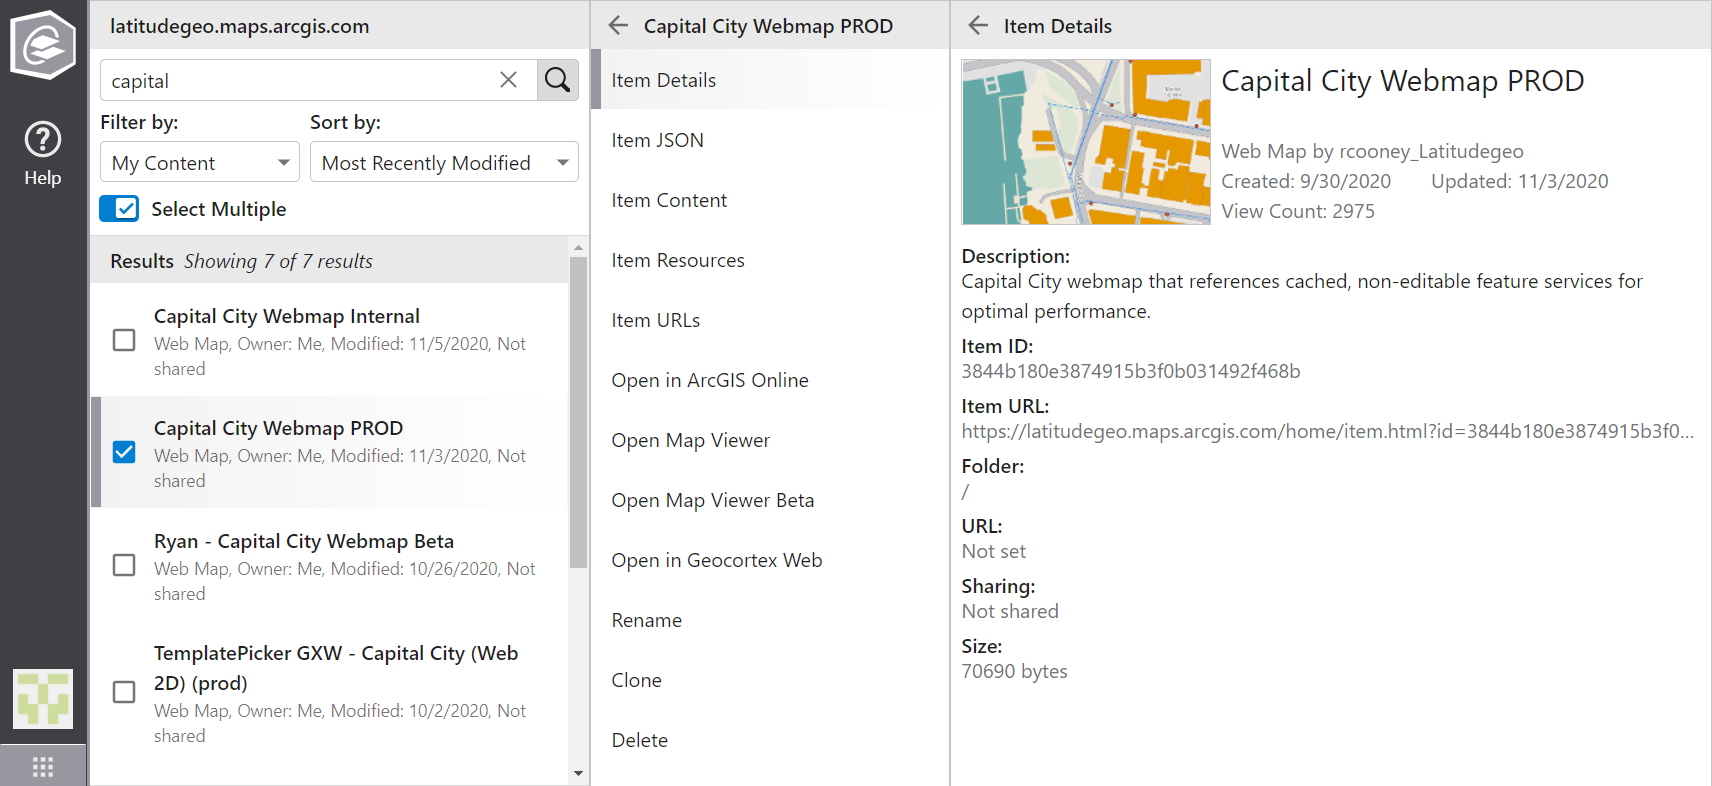Click the scroll down arrow of results list
Screen dimensions: 1712x786
[x=578, y=773]
